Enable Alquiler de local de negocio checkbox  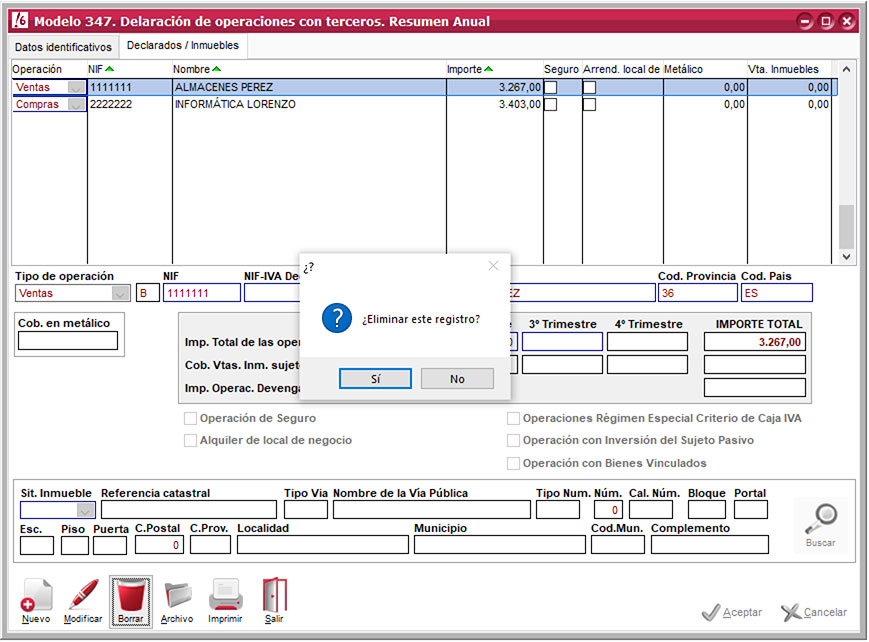pyautogui.click(x=190, y=440)
